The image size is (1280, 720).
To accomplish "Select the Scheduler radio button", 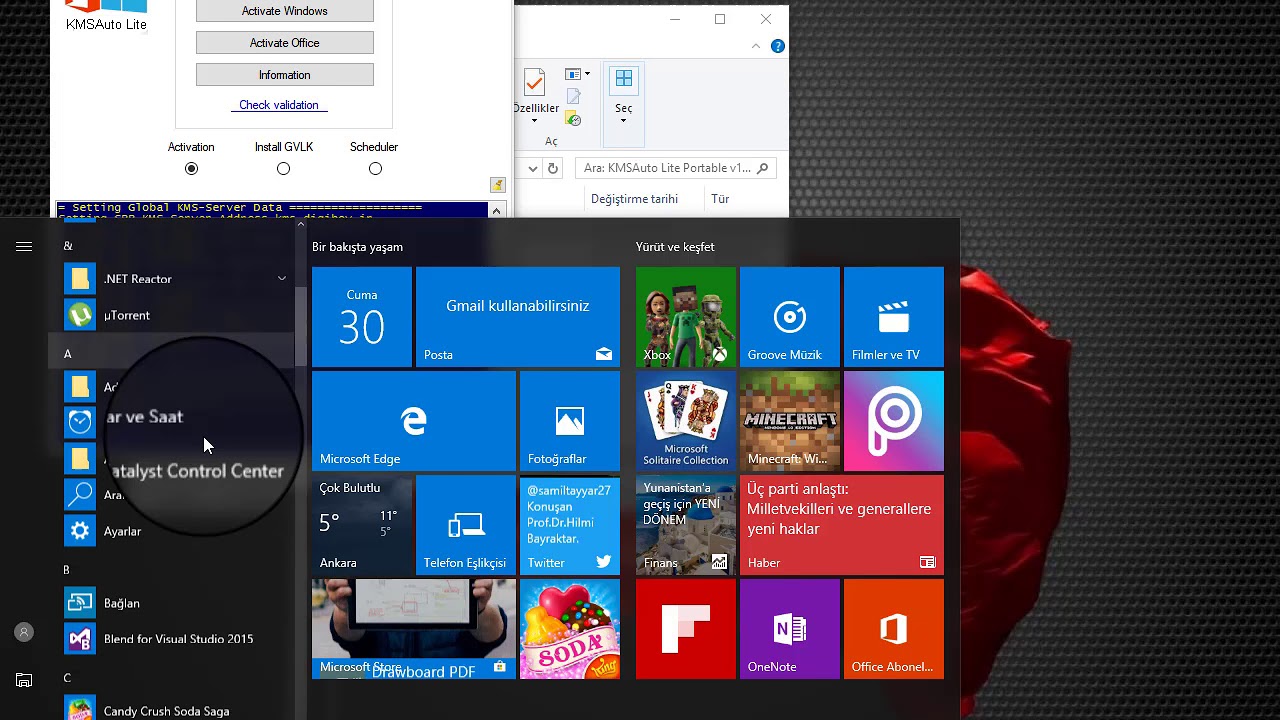I will click(x=375, y=169).
